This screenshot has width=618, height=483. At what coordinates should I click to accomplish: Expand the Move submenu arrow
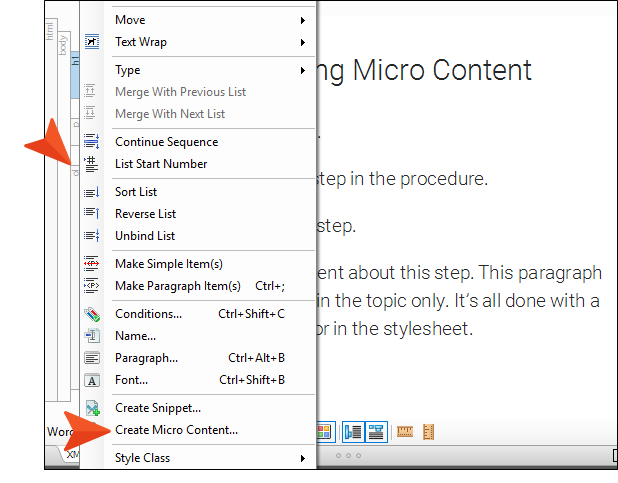pos(303,20)
